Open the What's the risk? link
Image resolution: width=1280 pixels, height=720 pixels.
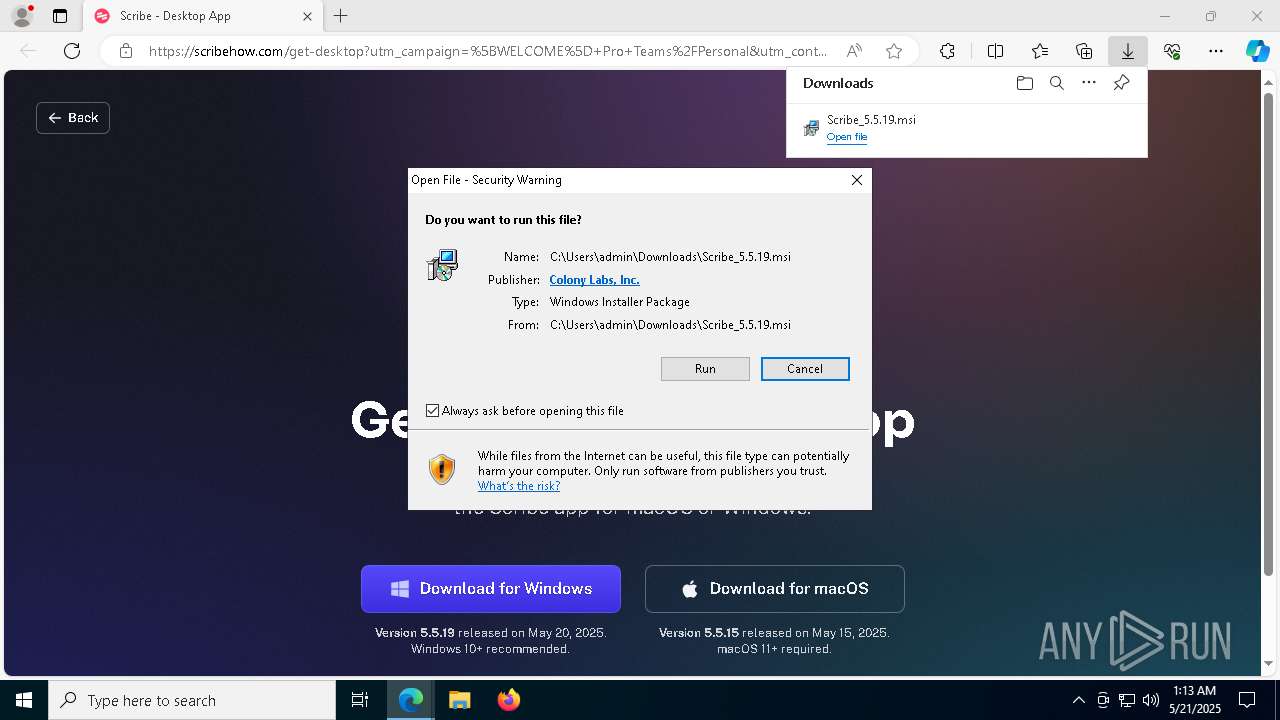[518, 486]
